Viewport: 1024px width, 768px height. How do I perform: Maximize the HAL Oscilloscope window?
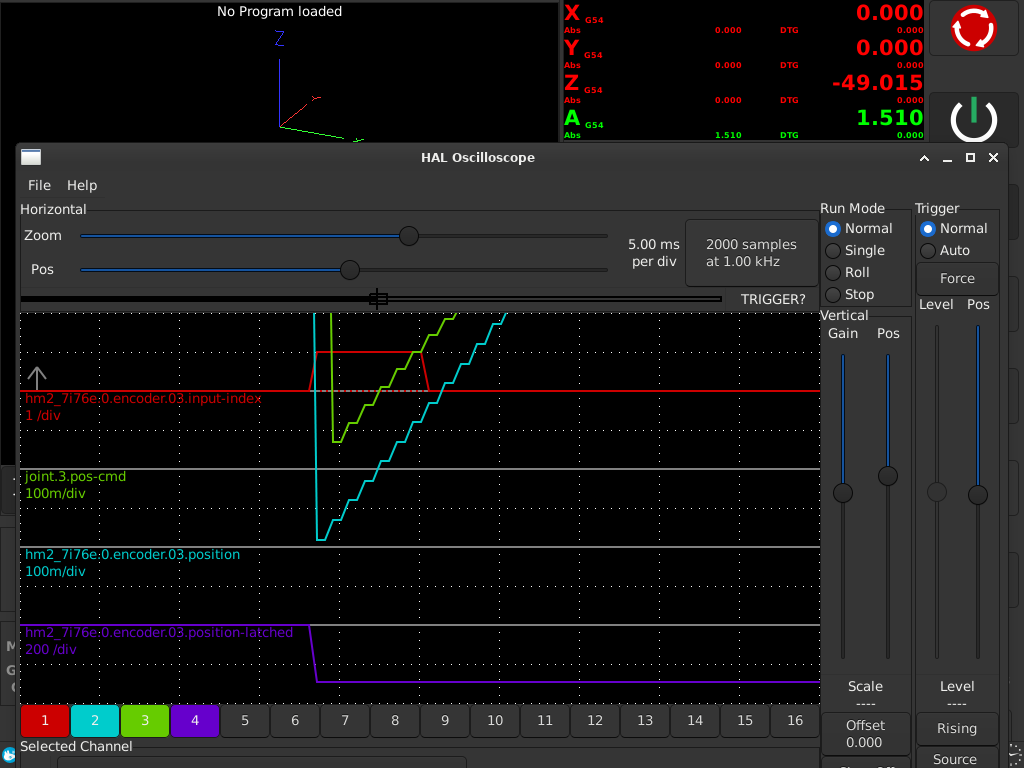click(x=970, y=158)
